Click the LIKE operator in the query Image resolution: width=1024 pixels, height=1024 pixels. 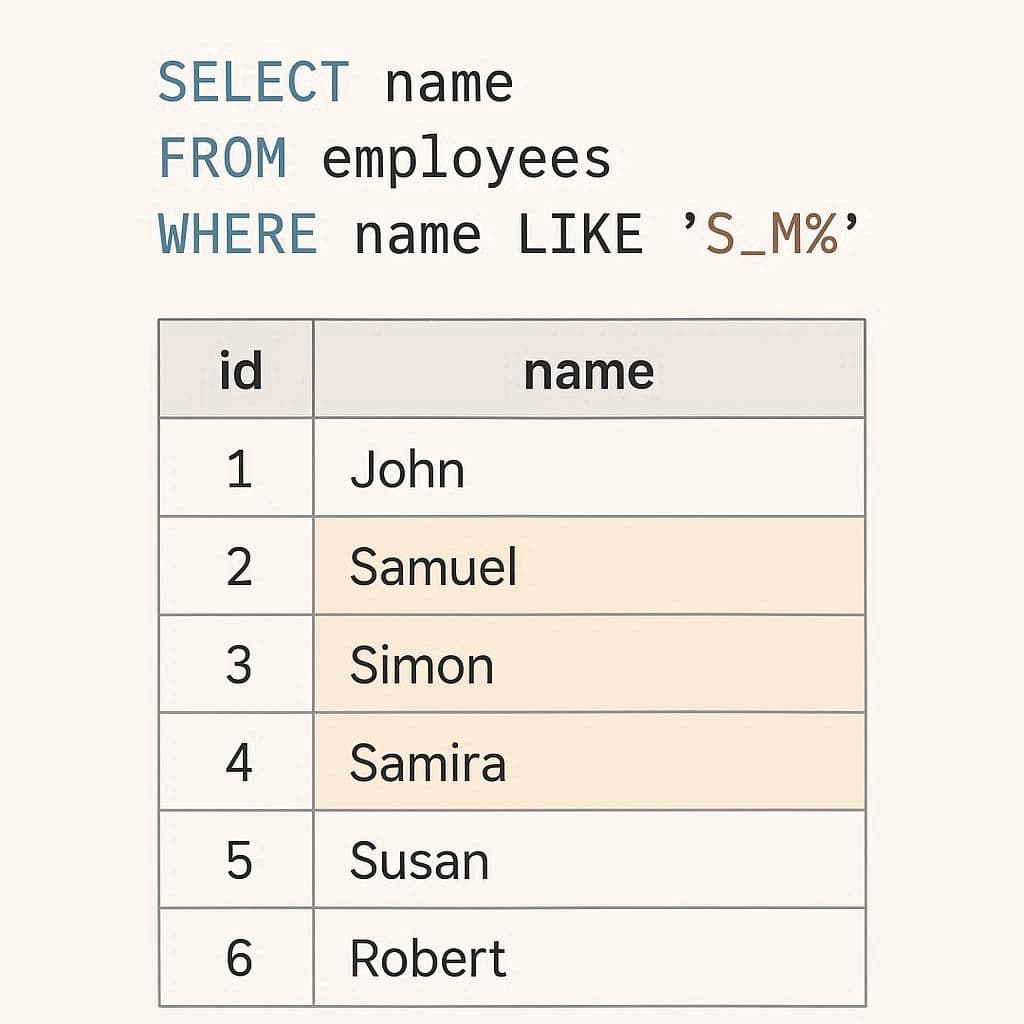coord(580,233)
